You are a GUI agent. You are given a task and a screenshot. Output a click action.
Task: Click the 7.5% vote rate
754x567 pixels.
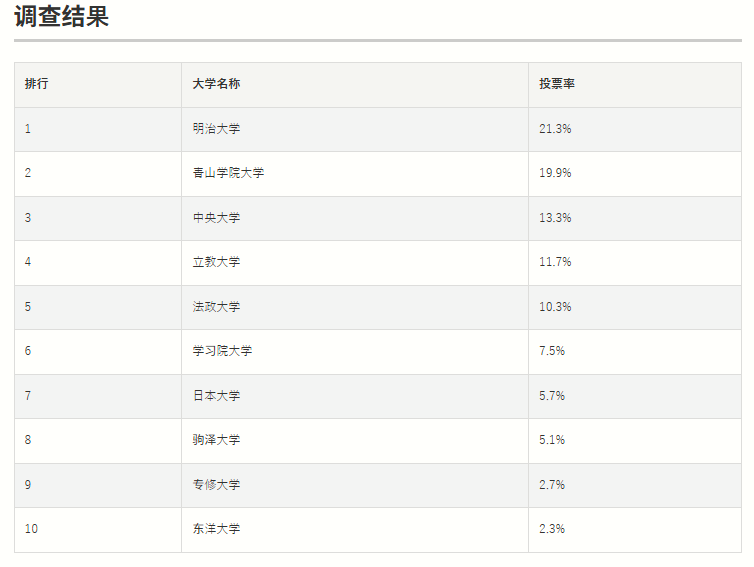(x=552, y=351)
